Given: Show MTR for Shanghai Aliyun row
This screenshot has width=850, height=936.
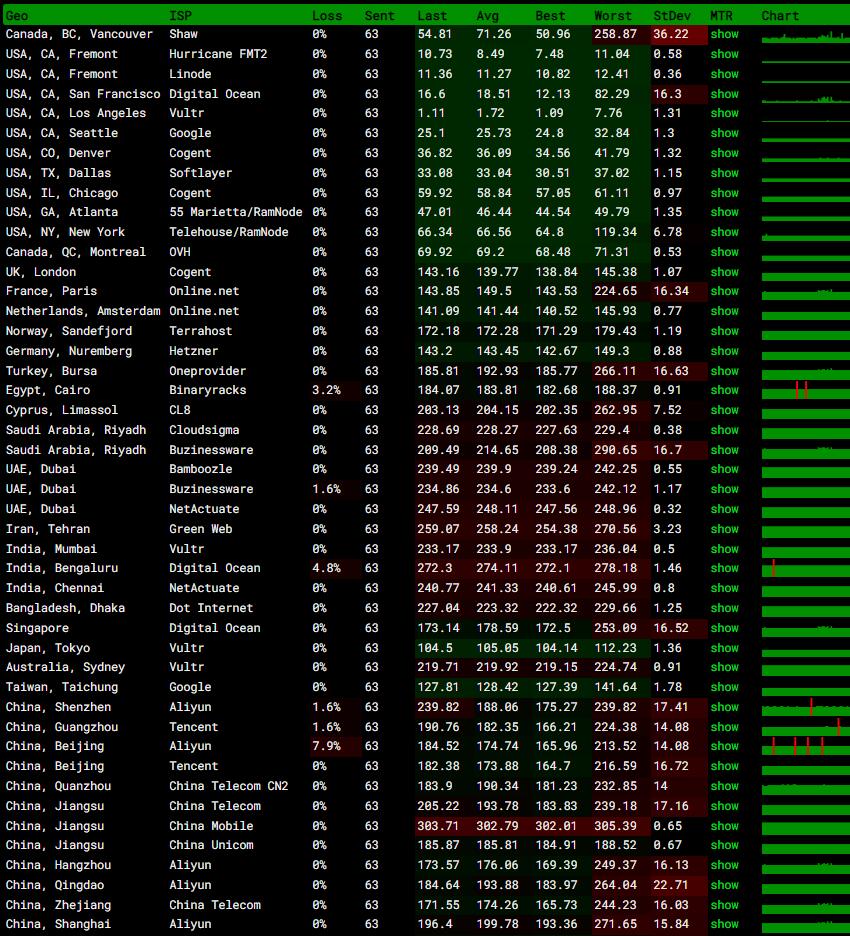Looking at the screenshot, I should 724,924.
